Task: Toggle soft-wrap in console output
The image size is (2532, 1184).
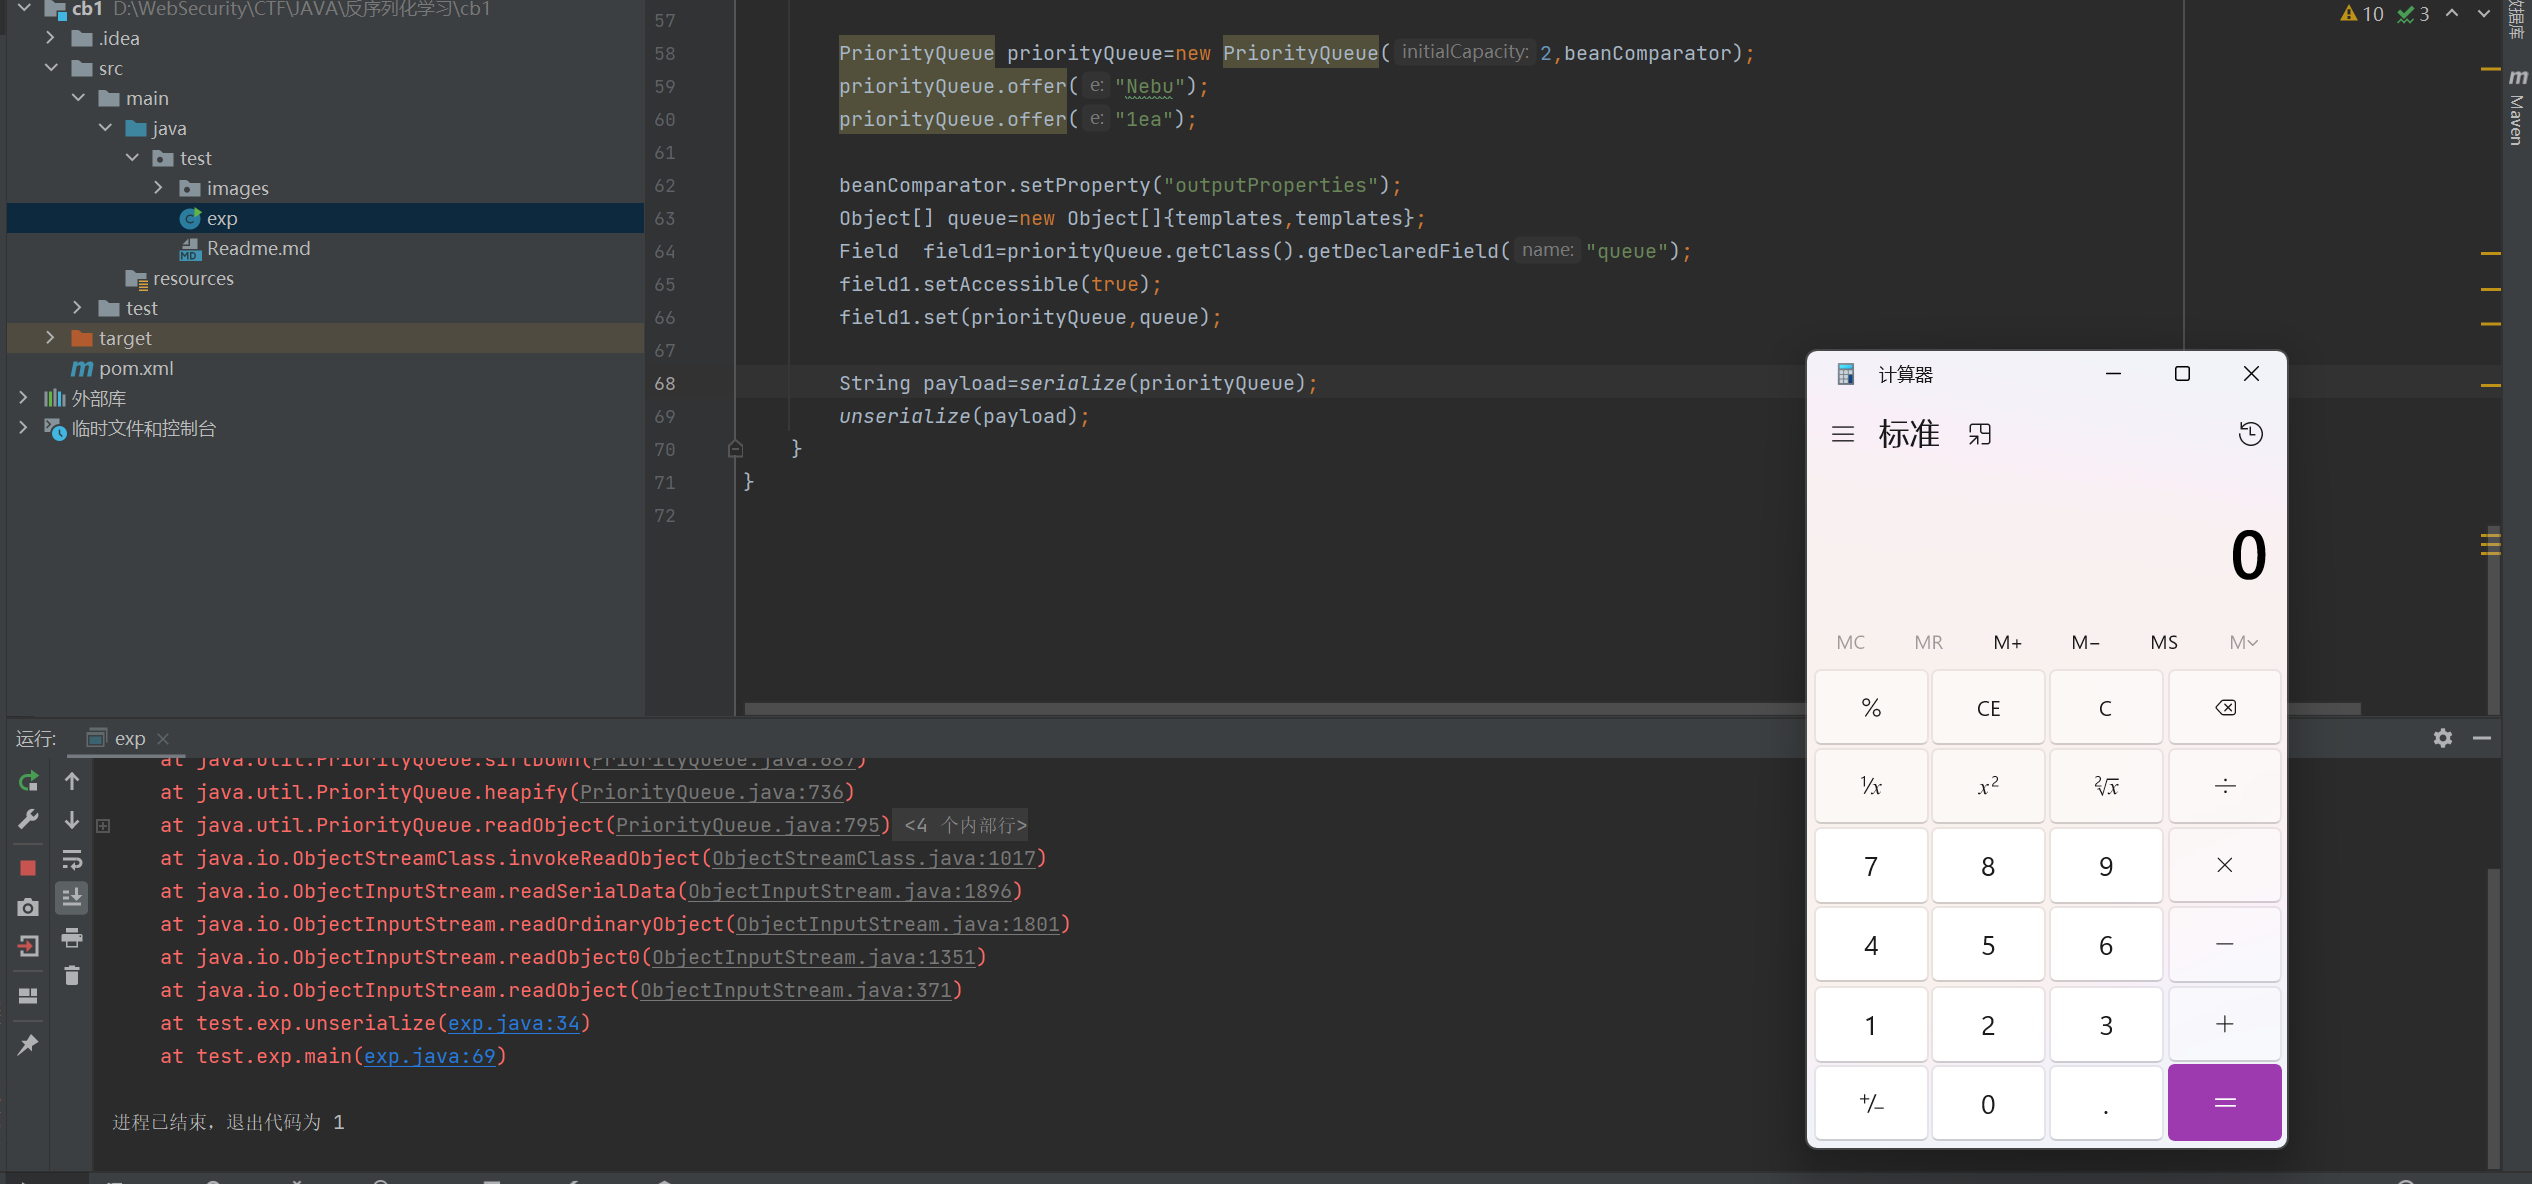Action: coord(72,860)
